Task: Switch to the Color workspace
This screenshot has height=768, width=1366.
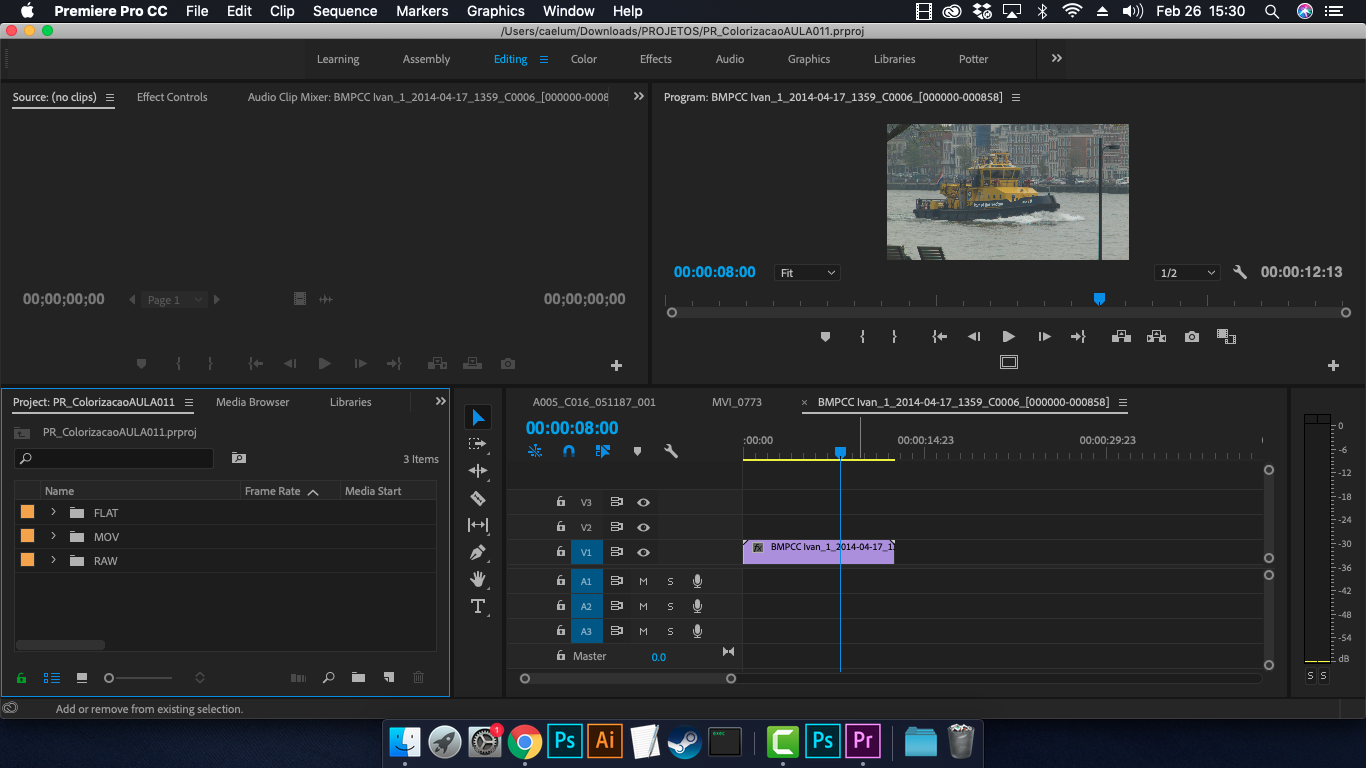Action: (x=583, y=59)
